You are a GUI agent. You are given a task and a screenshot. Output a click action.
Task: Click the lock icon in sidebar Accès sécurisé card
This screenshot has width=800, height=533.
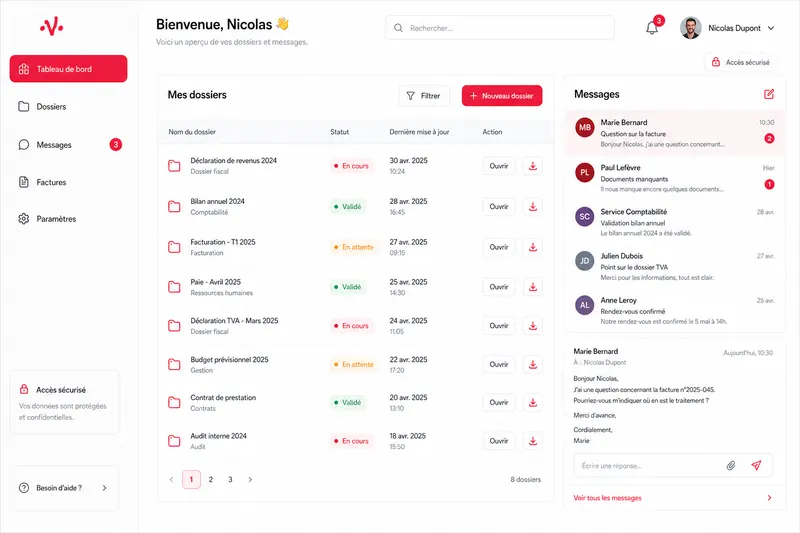pos(24,389)
